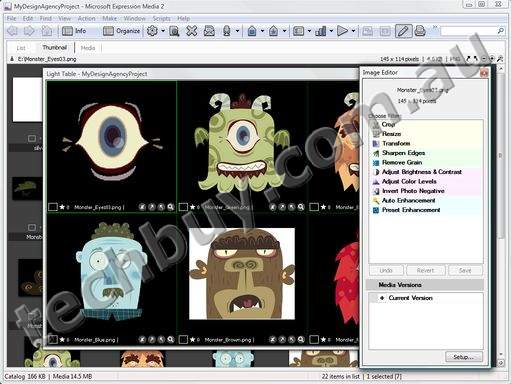This screenshot has height=384, width=511.
Task: Show the Organize panel
Action: (x=121, y=31)
